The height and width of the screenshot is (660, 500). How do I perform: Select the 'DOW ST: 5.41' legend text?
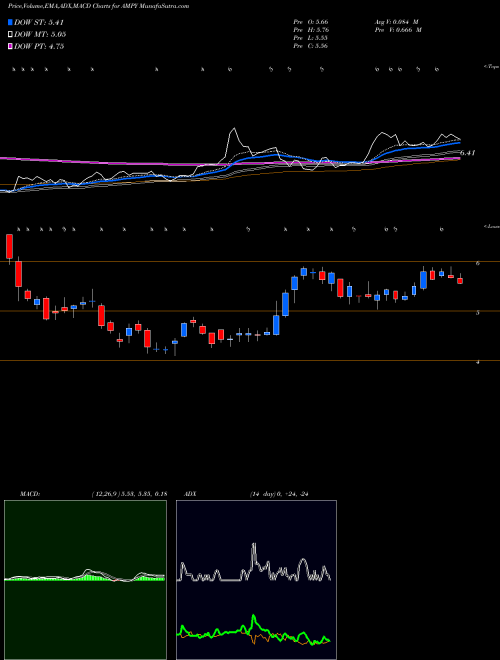click(39, 22)
